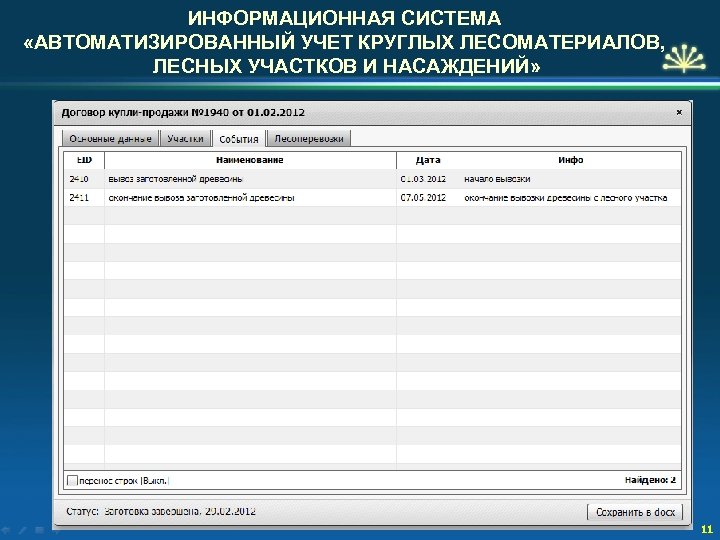Click the ЕШ column header
Image resolution: width=720 pixels, height=540 pixels.
[84, 160]
